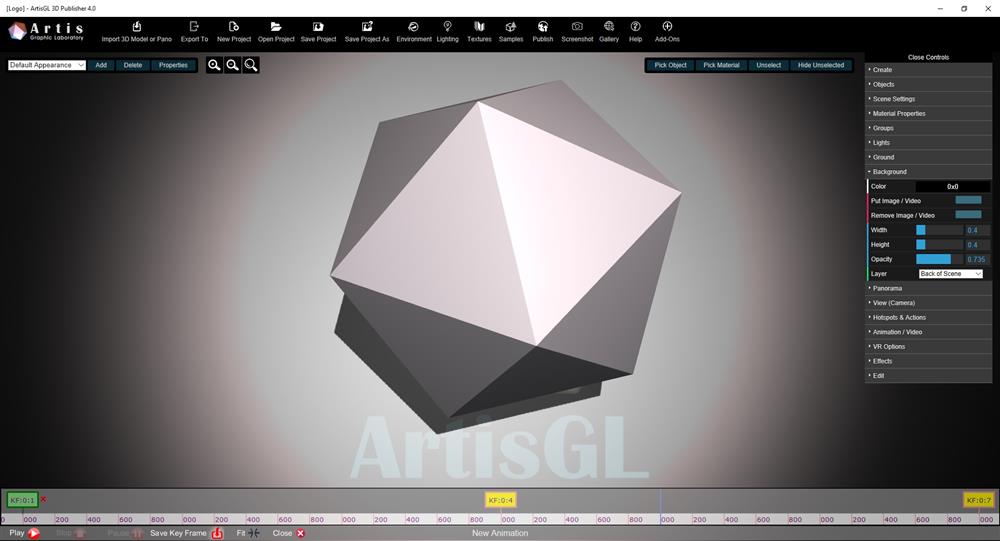Click the Put Image / Video button
Viewport: 1000px width, 541px height.
pyautogui.click(x=968, y=200)
